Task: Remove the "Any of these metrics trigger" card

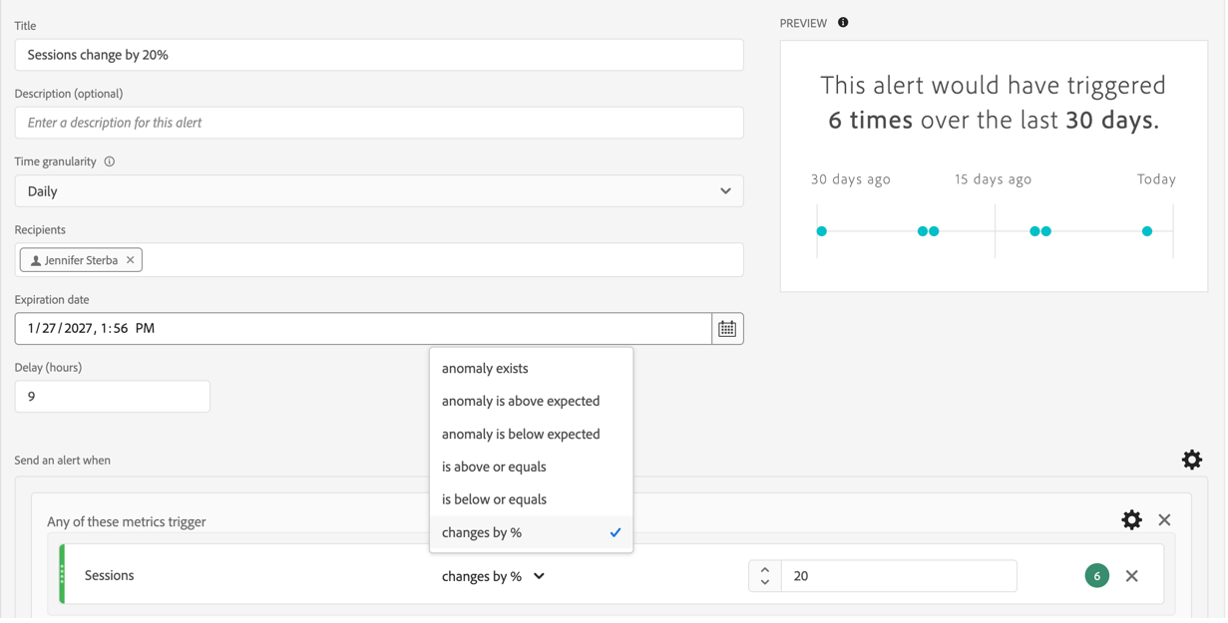Action: coord(1163,519)
